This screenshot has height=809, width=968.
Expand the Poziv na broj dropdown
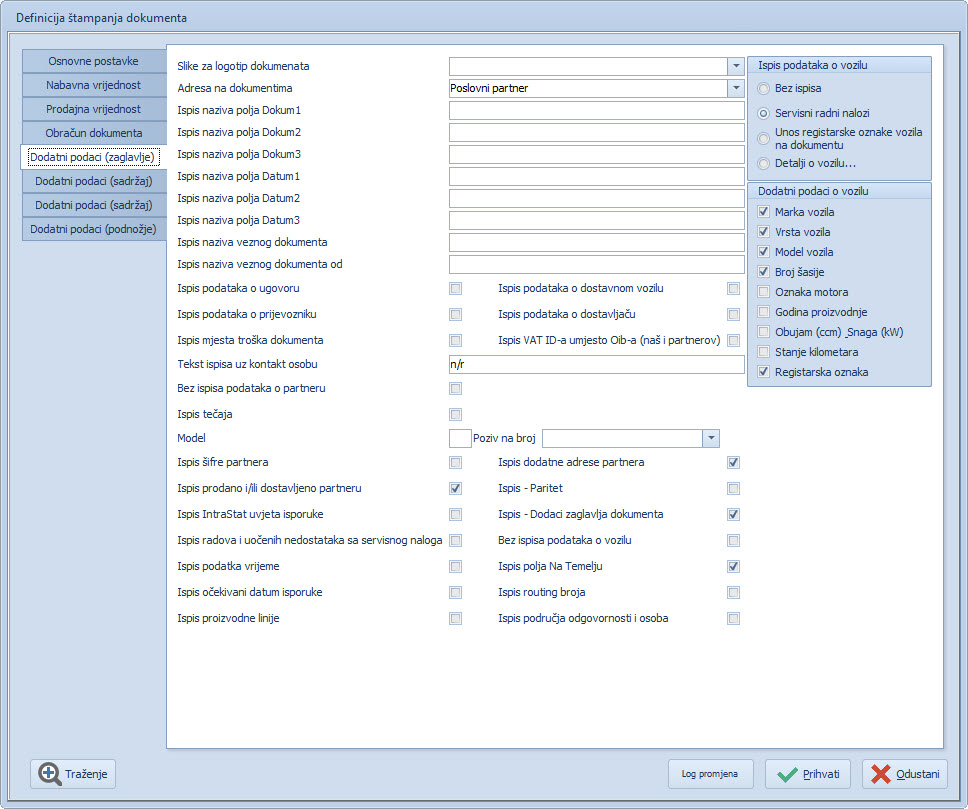tap(710, 438)
